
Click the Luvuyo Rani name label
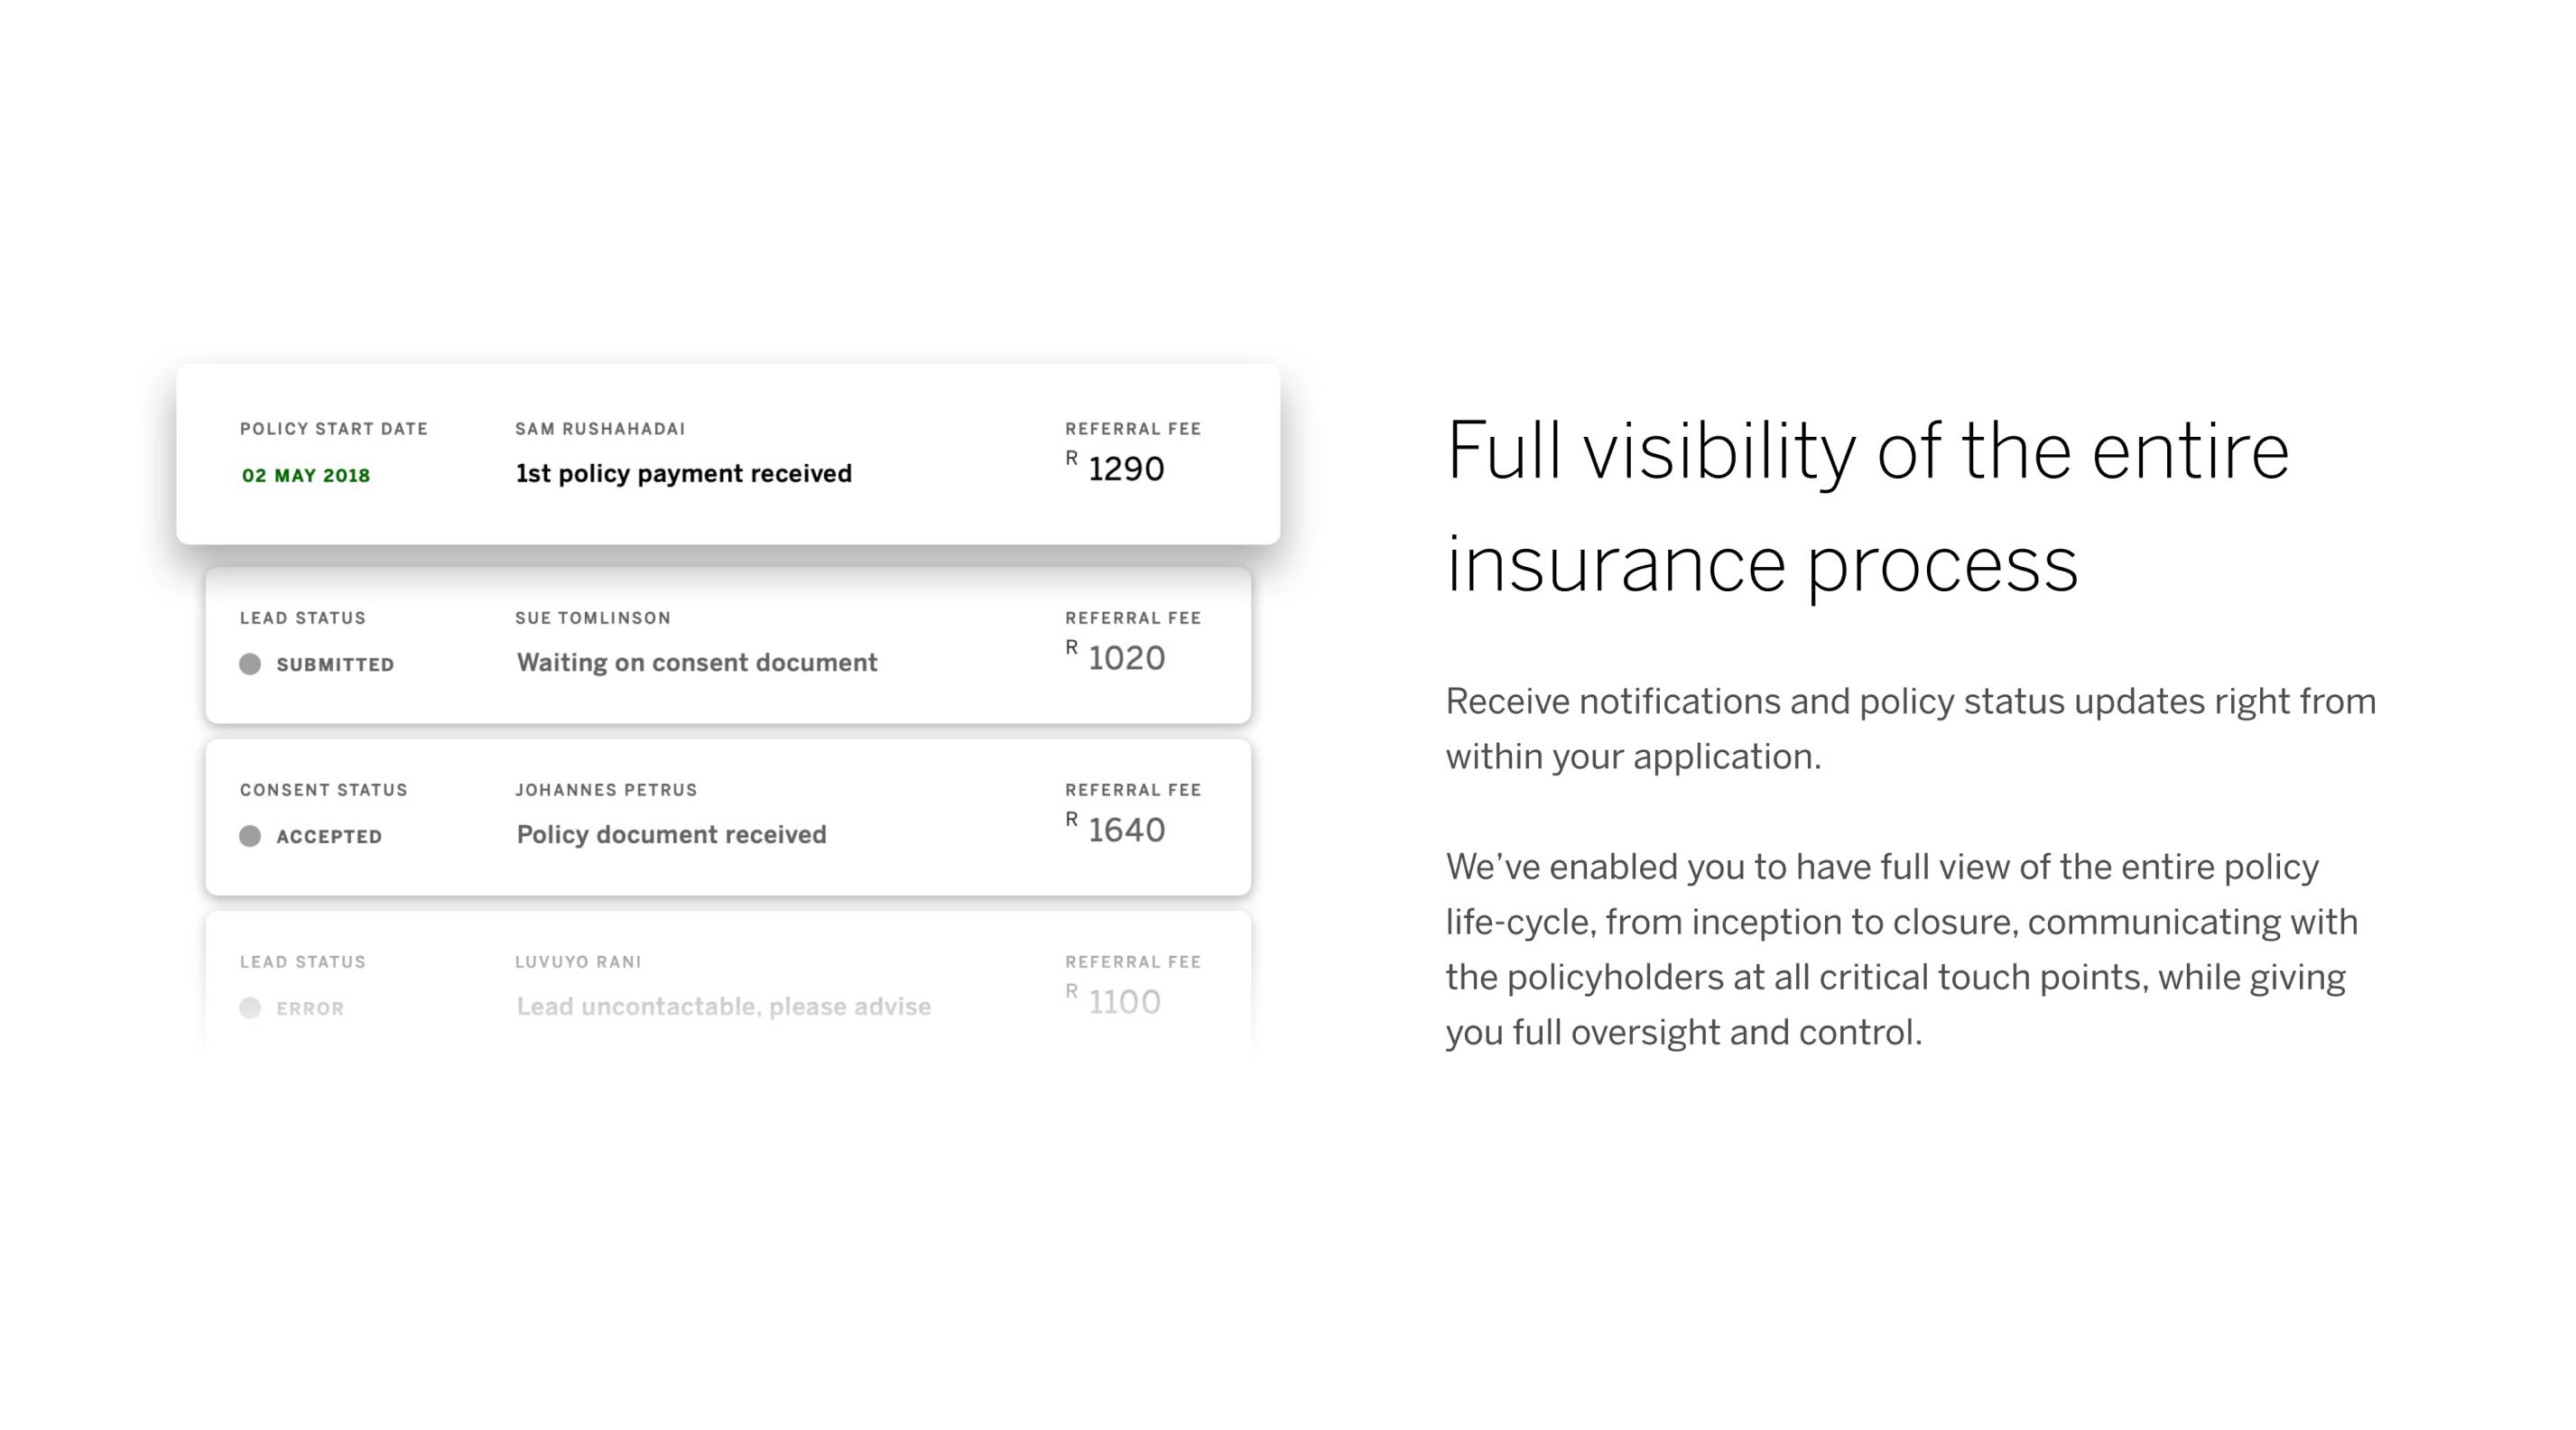pyautogui.click(x=578, y=962)
